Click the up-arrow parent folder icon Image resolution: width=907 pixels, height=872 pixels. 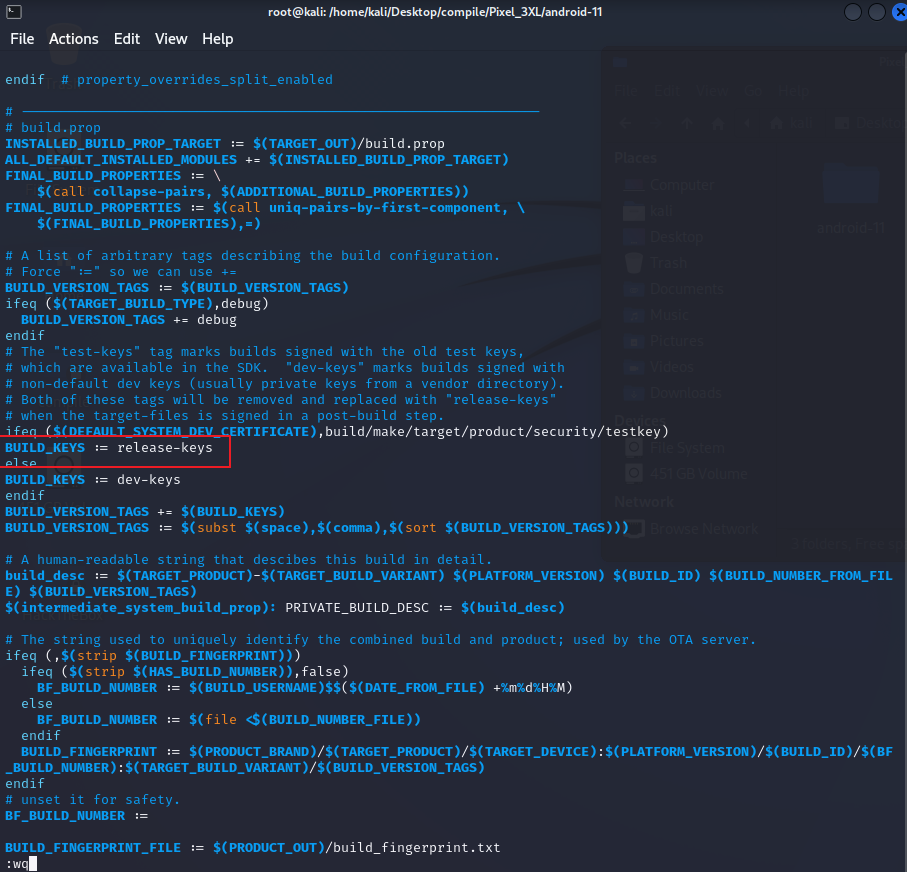pos(686,123)
